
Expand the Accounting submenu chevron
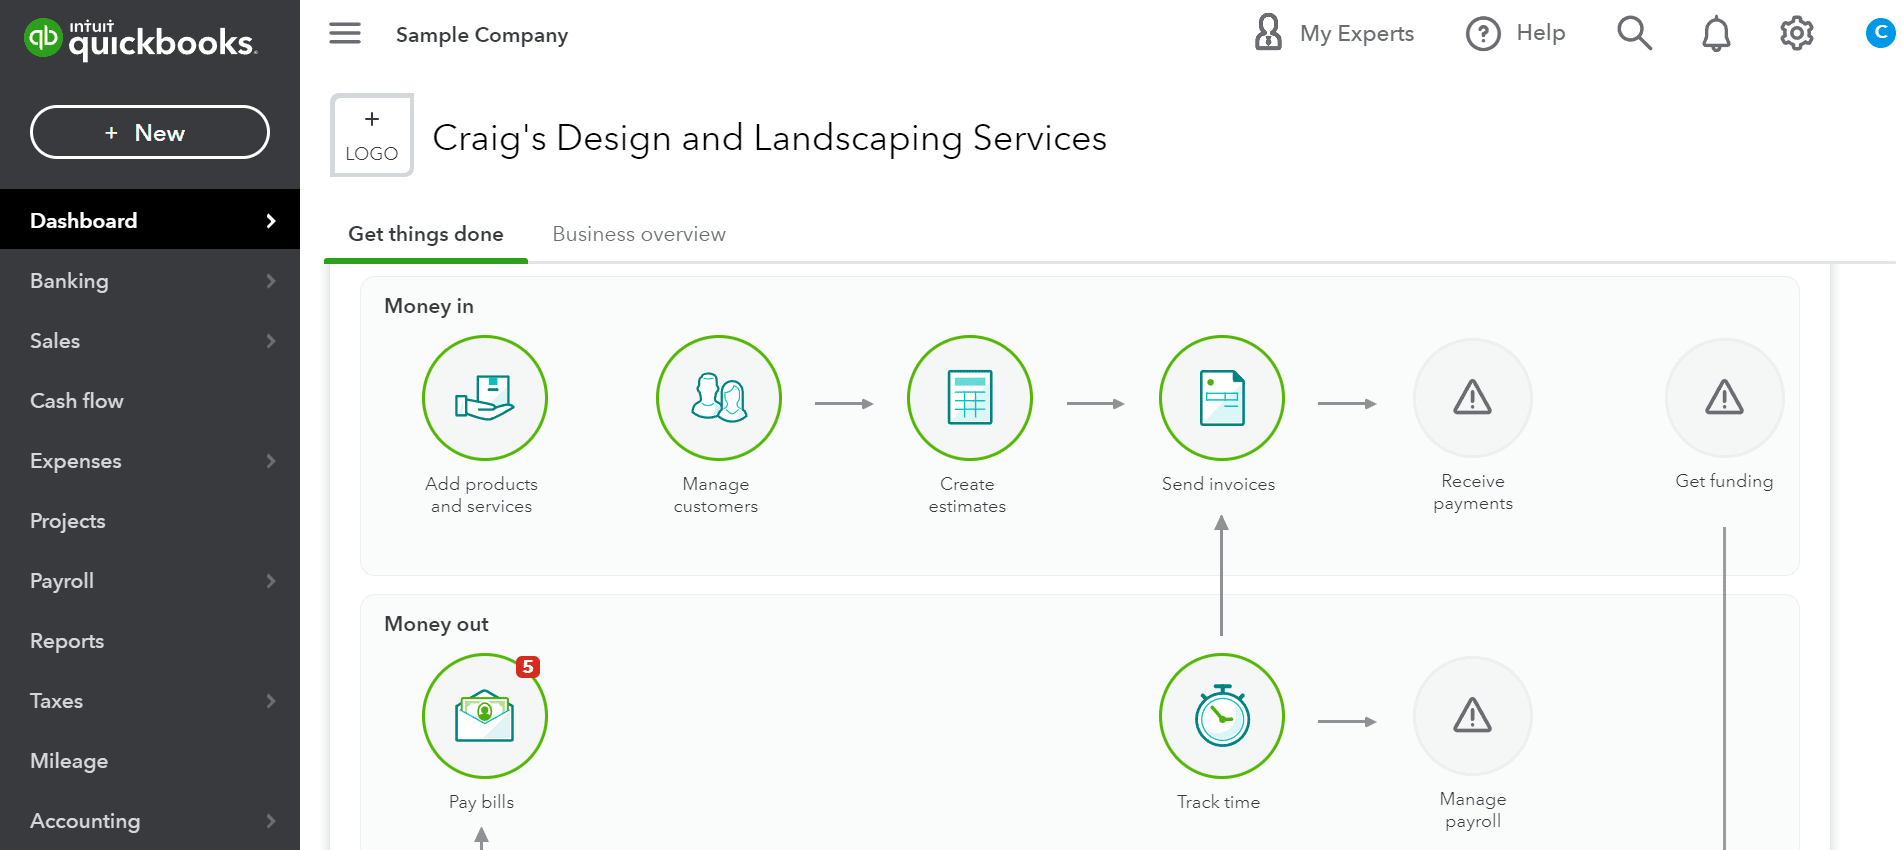coord(271,821)
